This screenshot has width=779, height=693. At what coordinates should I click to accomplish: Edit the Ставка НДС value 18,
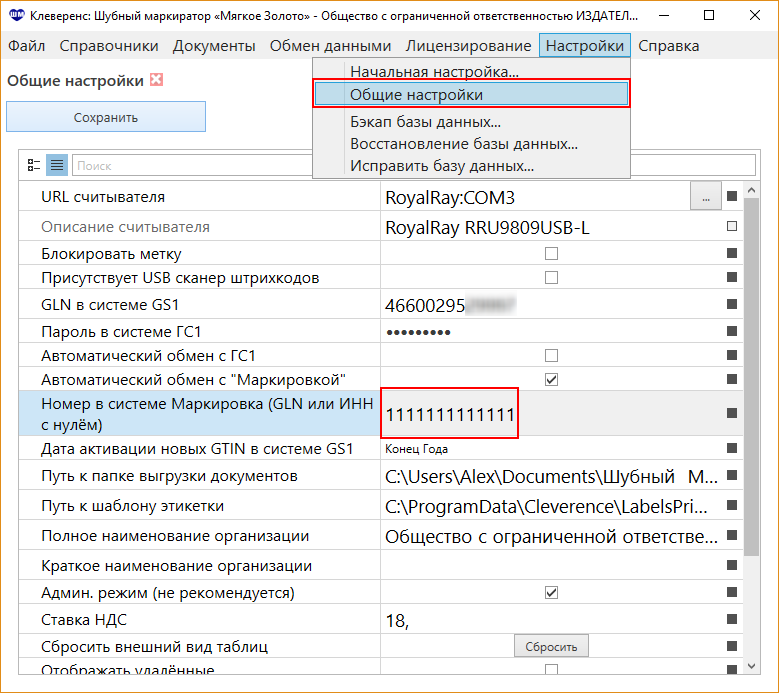(x=551, y=620)
